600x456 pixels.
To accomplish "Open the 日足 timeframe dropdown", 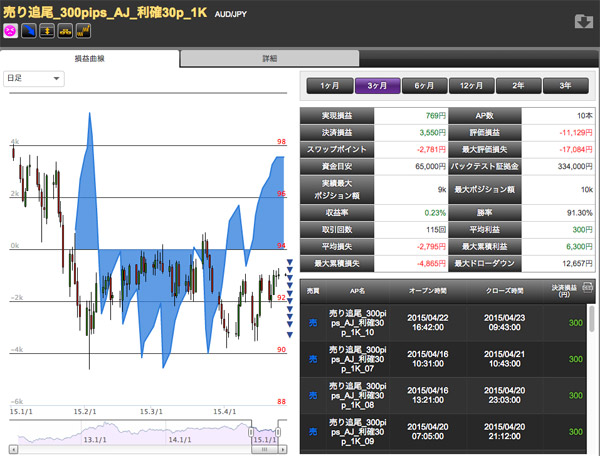I will tap(34, 78).
